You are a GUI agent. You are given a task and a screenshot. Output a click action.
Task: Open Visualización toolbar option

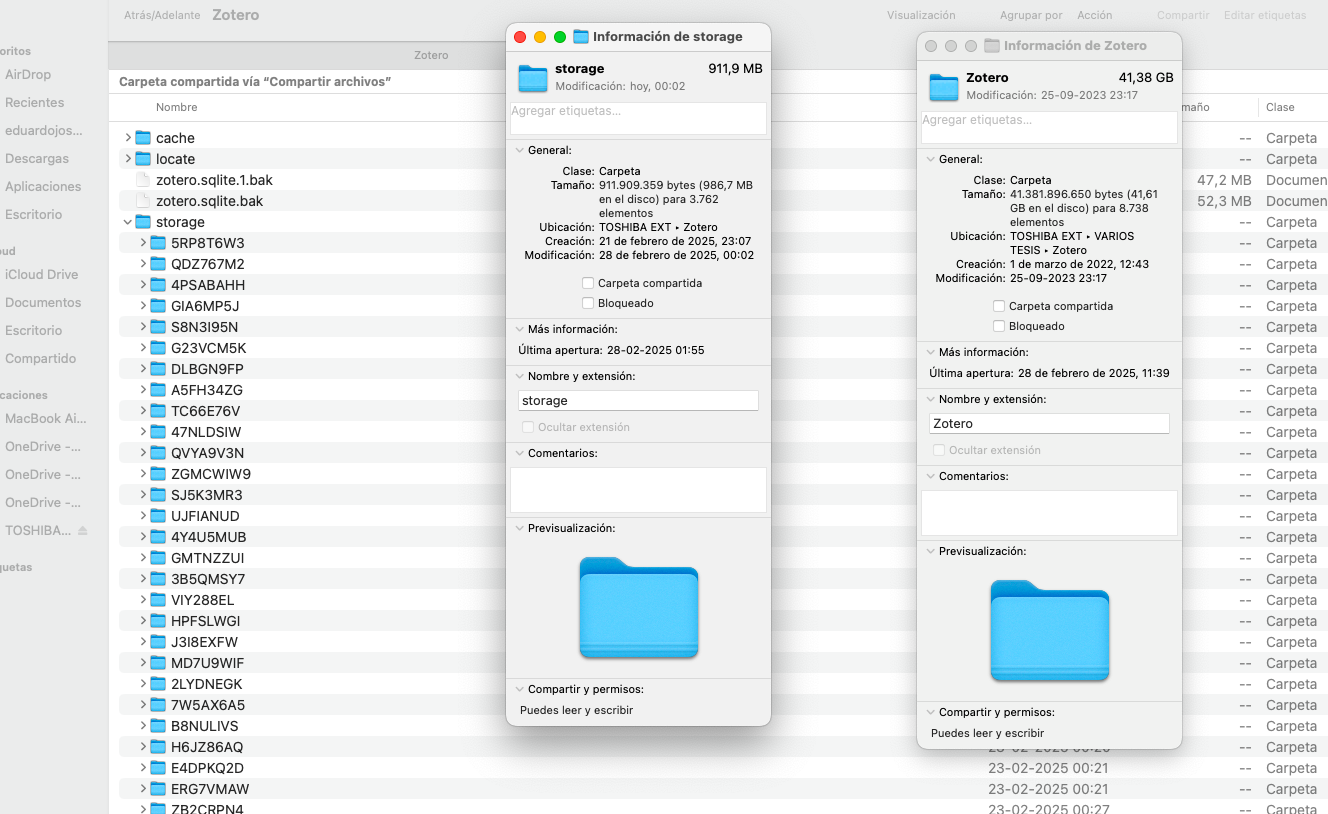point(921,15)
